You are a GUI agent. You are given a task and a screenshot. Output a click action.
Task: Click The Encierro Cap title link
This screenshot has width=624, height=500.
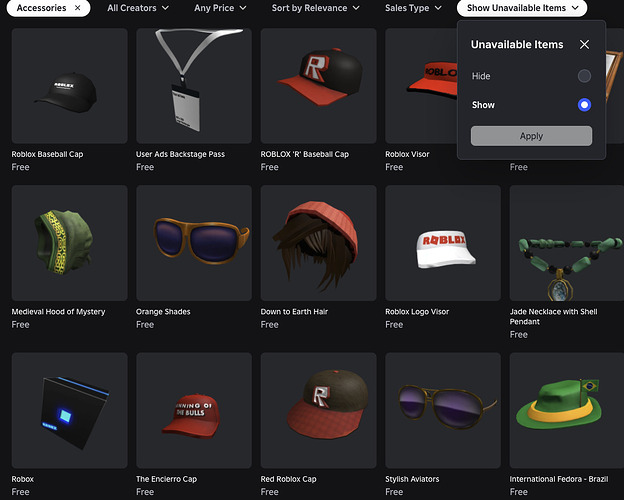[166, 479]
